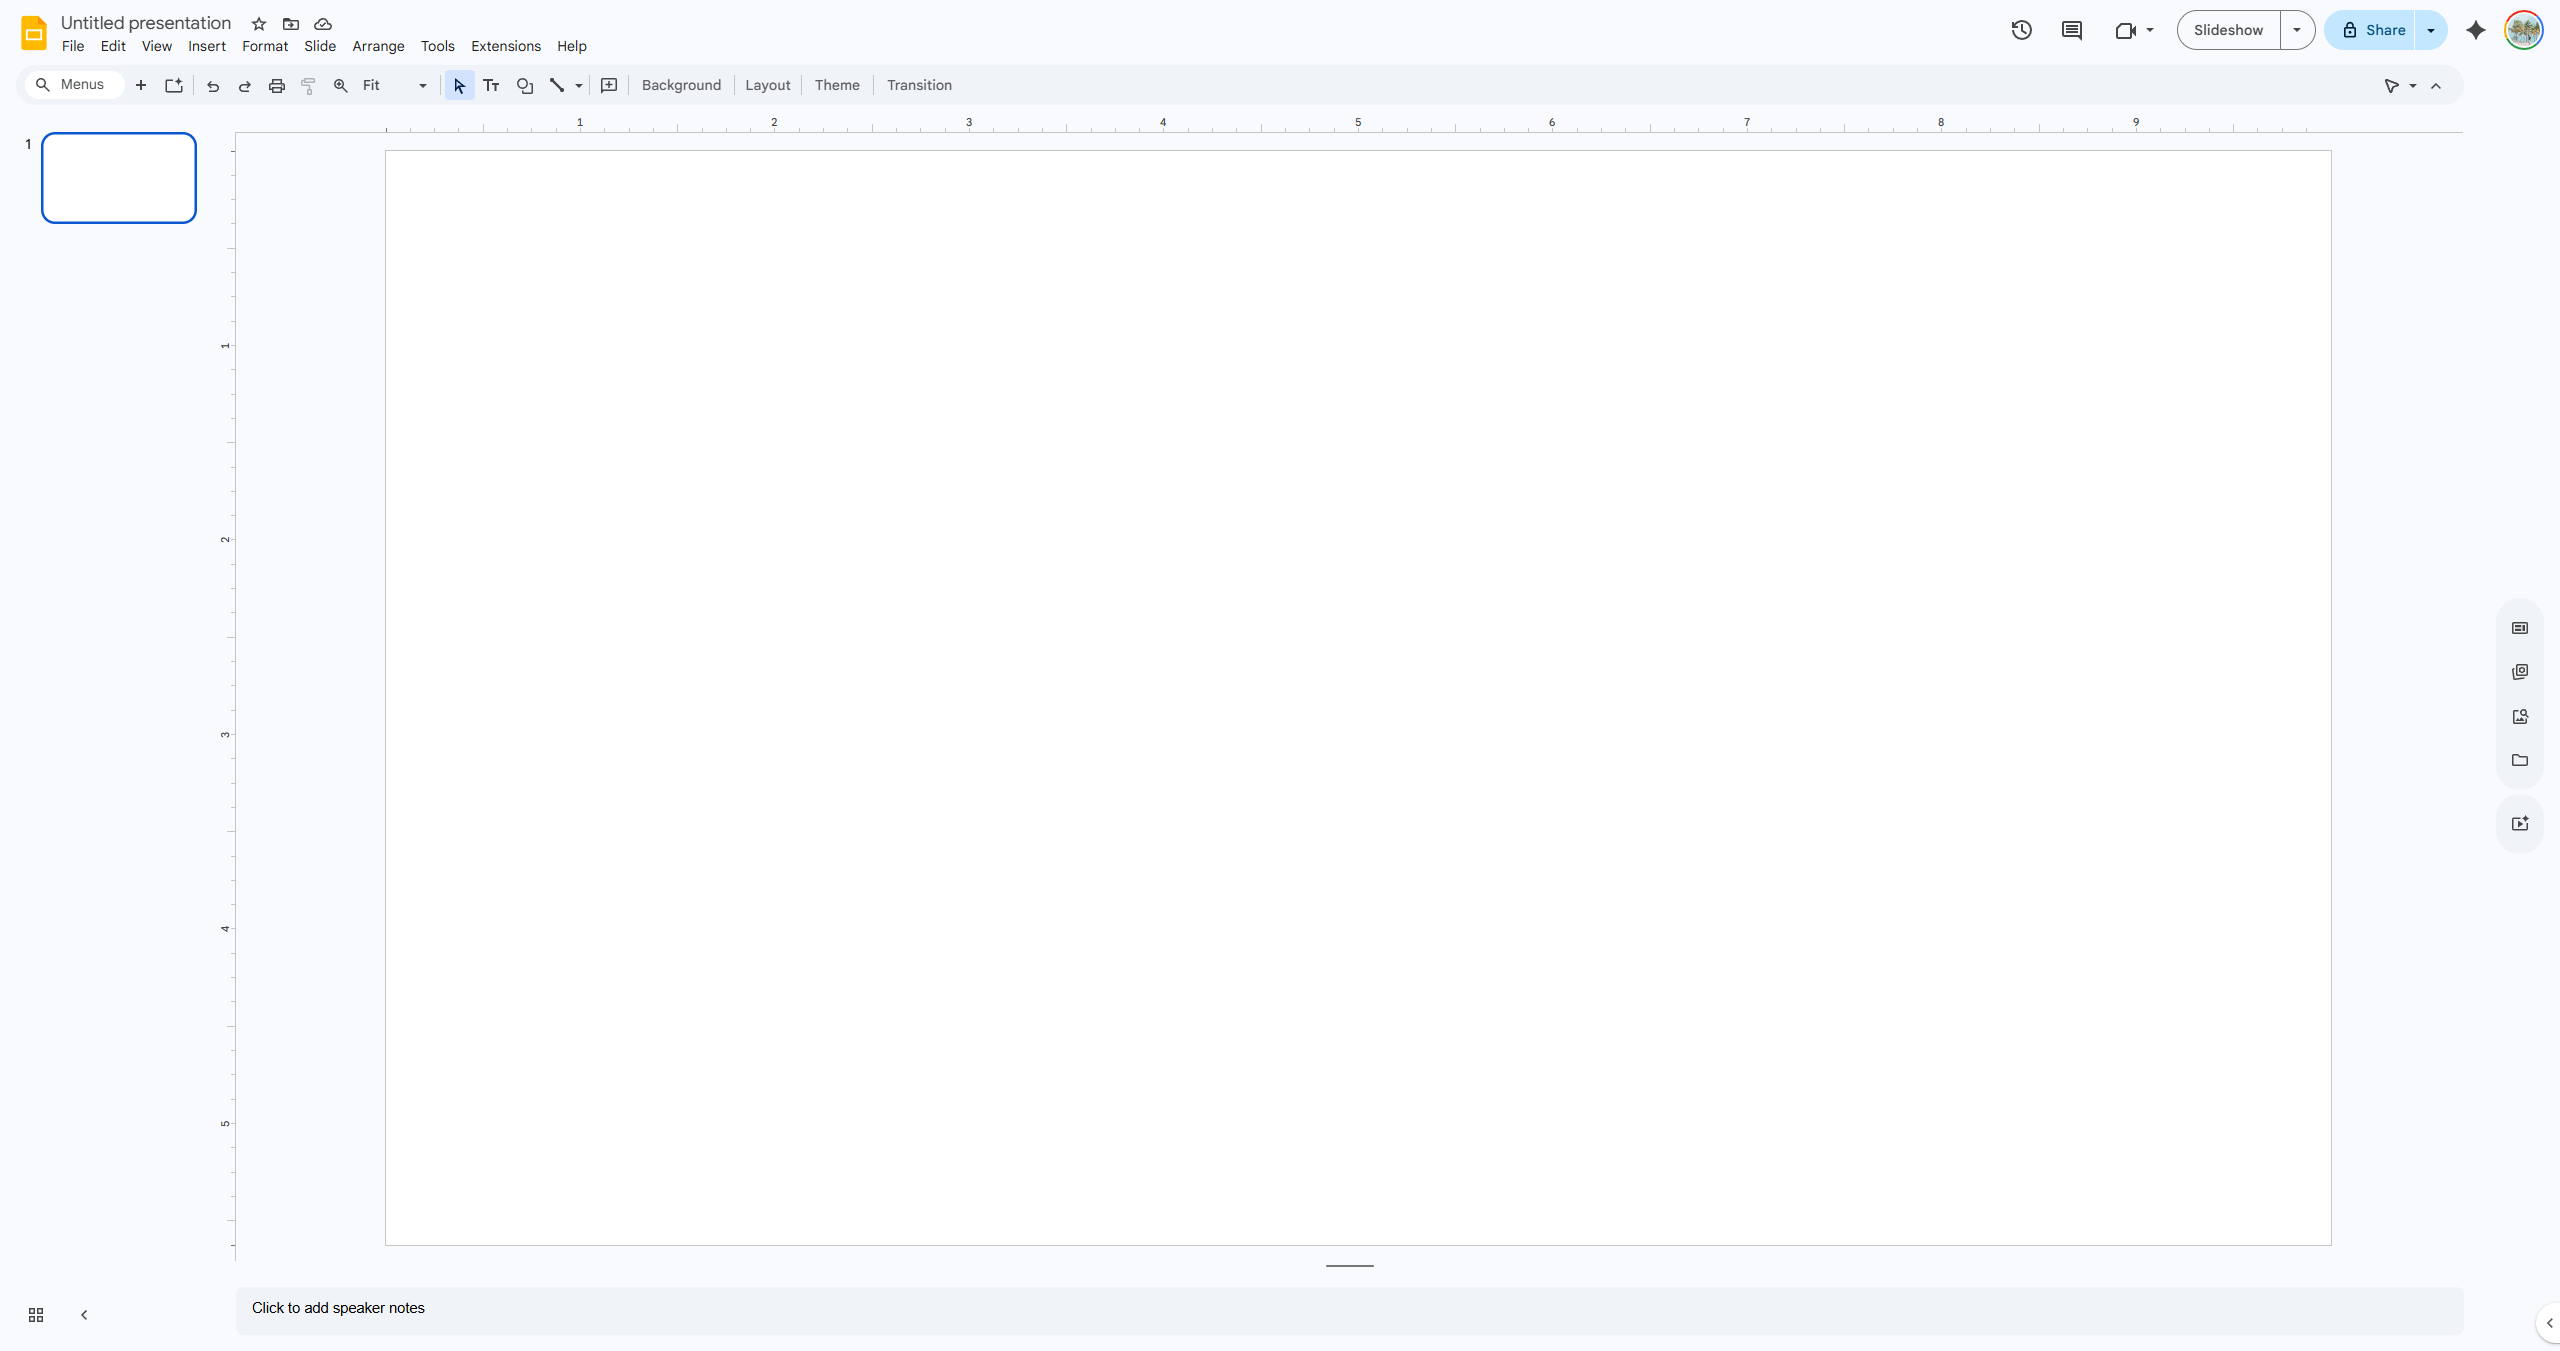Click the Theme button
Image resolution: width=2560 pixels, height=1351 pixels.
837,85
